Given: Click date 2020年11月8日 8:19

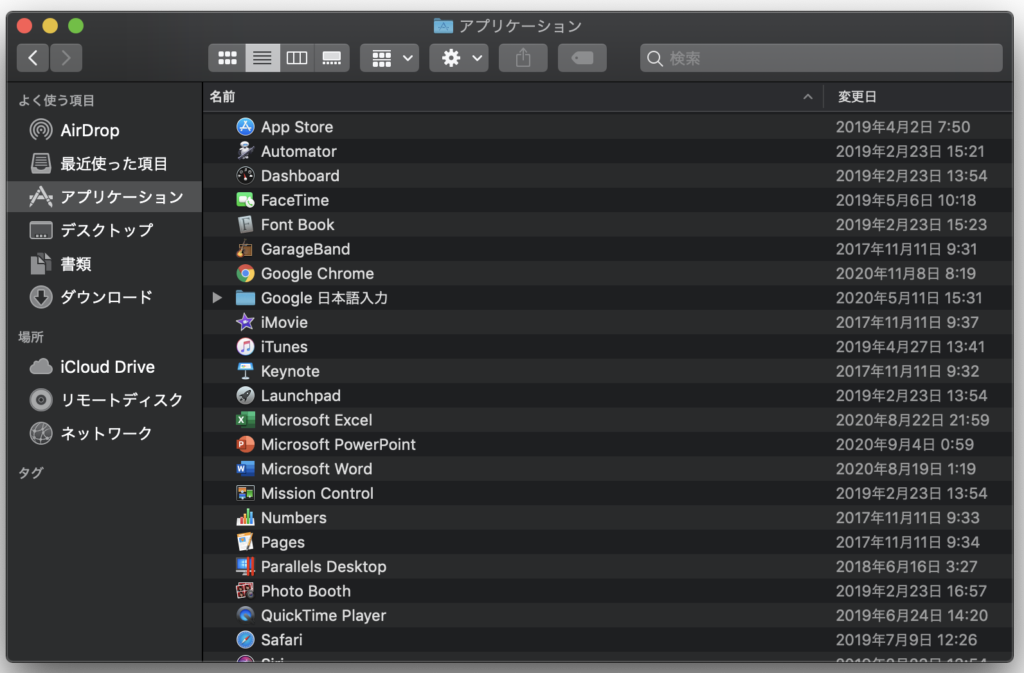Looking at the screenshot, I should pos(906,274).
